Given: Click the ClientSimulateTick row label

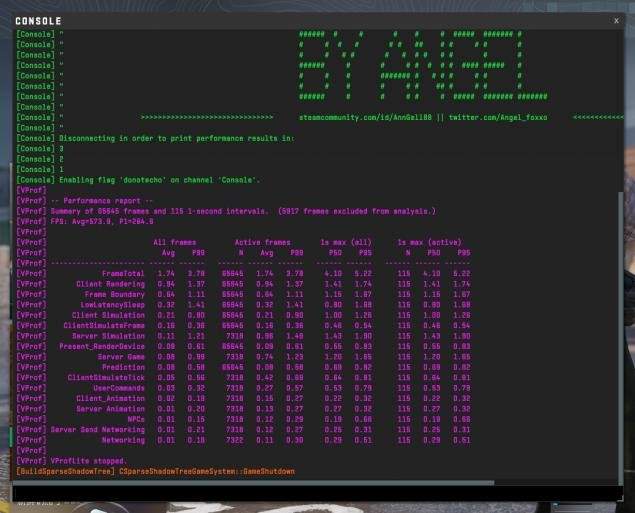Looking at the screenshot, I should (106, 378).
